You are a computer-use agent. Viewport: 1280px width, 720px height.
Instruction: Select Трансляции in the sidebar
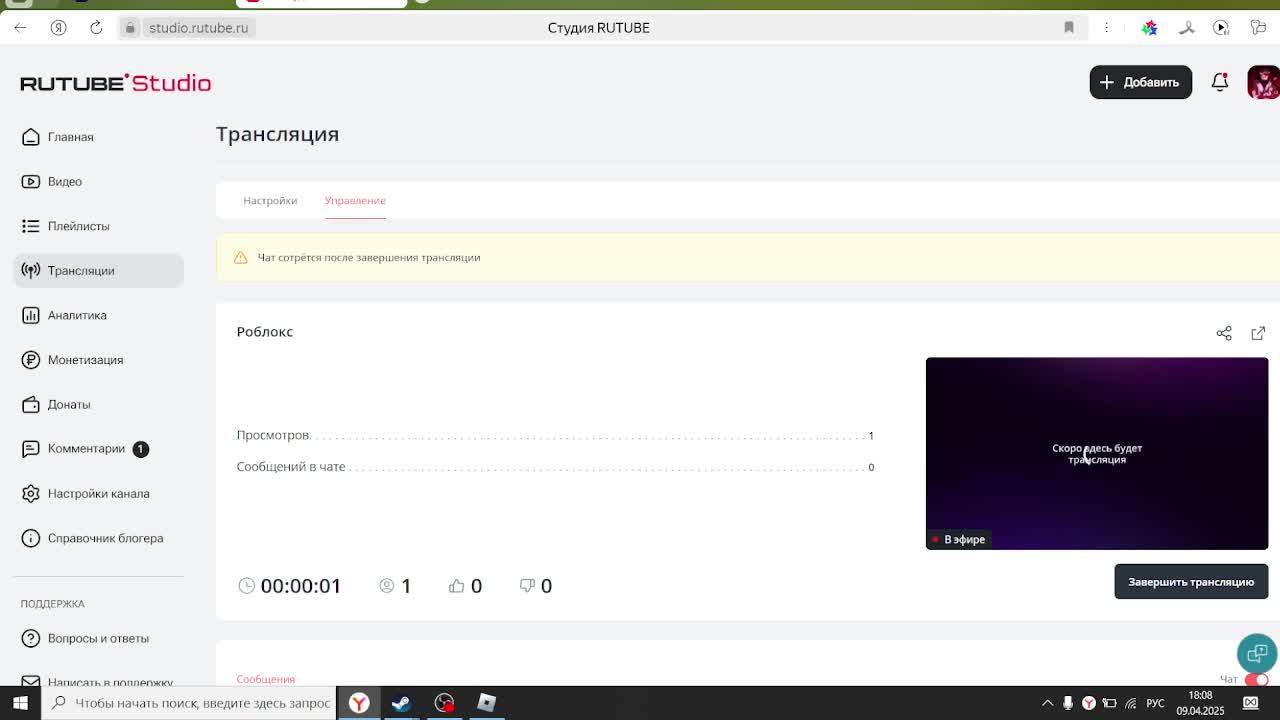pos(98,270)
